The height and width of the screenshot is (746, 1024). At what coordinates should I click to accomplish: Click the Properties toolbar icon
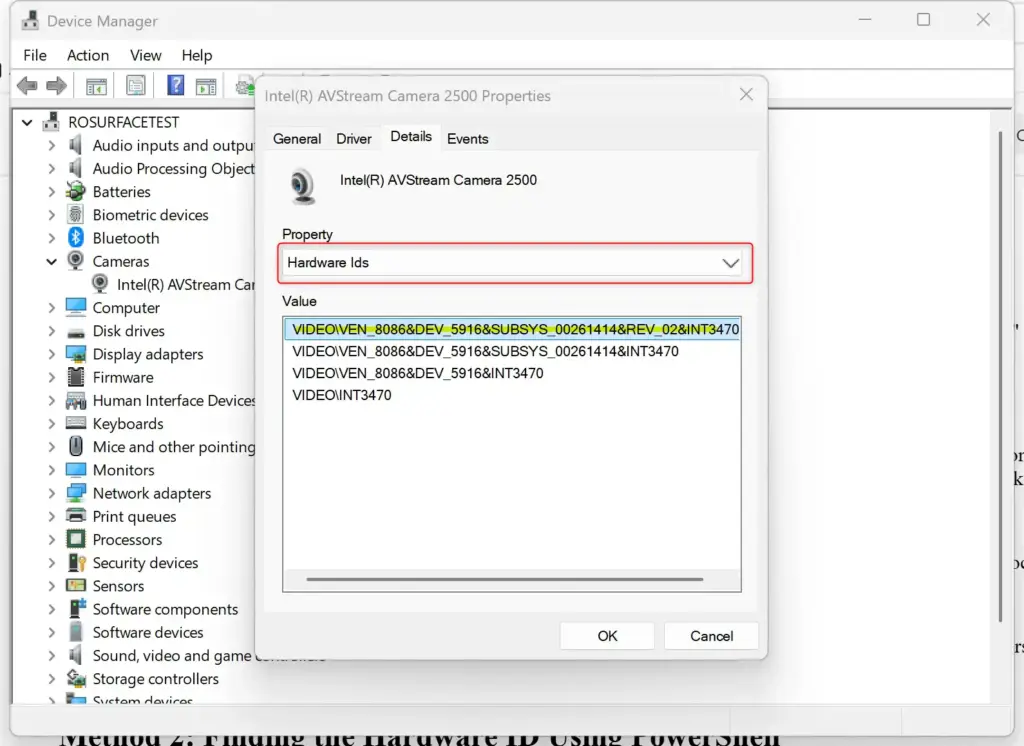click(136, 86)
